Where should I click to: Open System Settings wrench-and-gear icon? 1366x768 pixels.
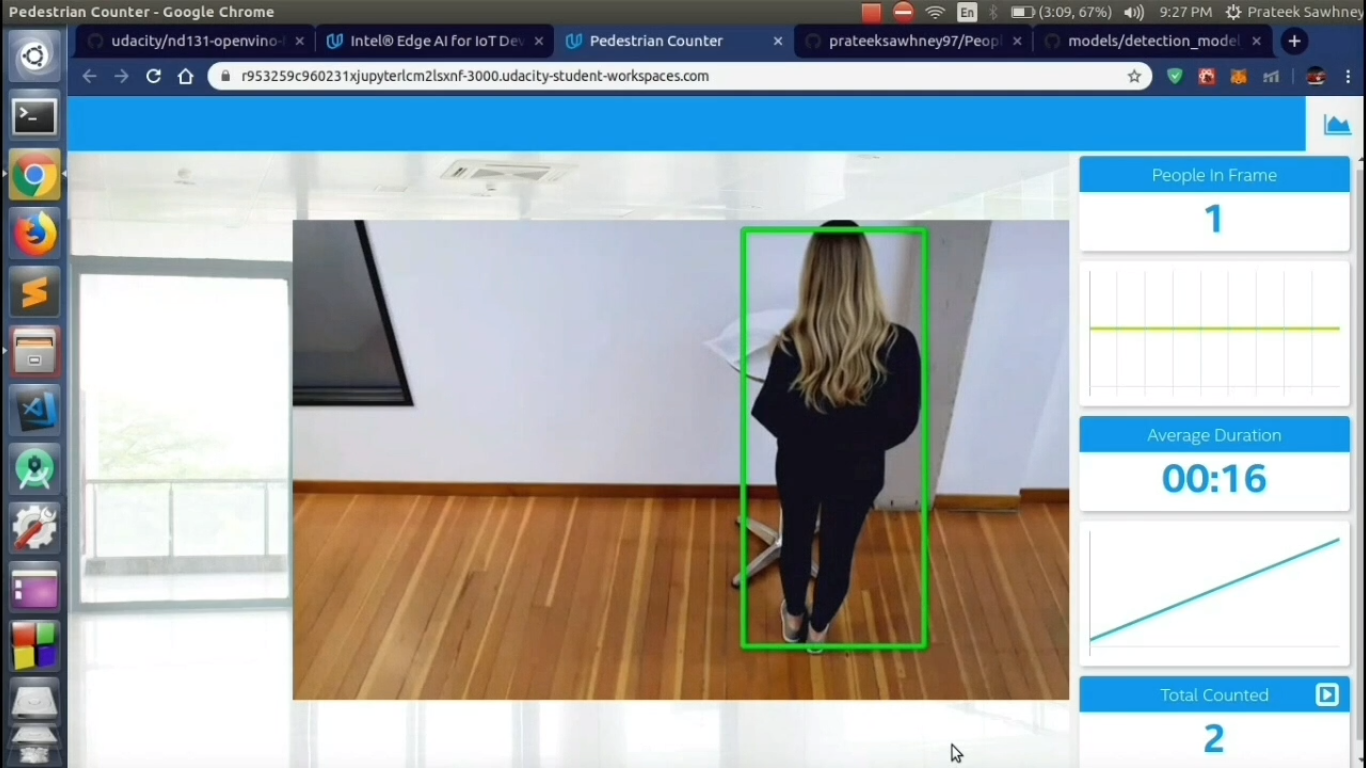pos(34,528)
